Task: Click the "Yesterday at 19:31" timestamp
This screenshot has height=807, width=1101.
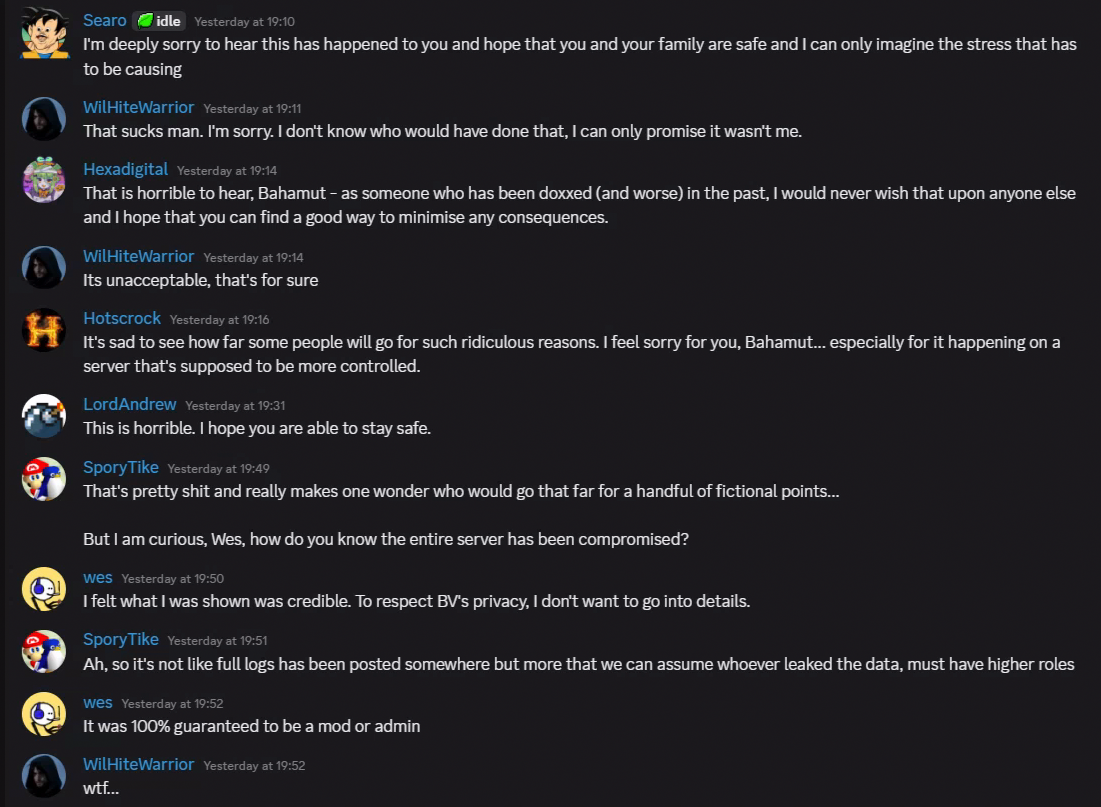Action: [x=235, y=406]
